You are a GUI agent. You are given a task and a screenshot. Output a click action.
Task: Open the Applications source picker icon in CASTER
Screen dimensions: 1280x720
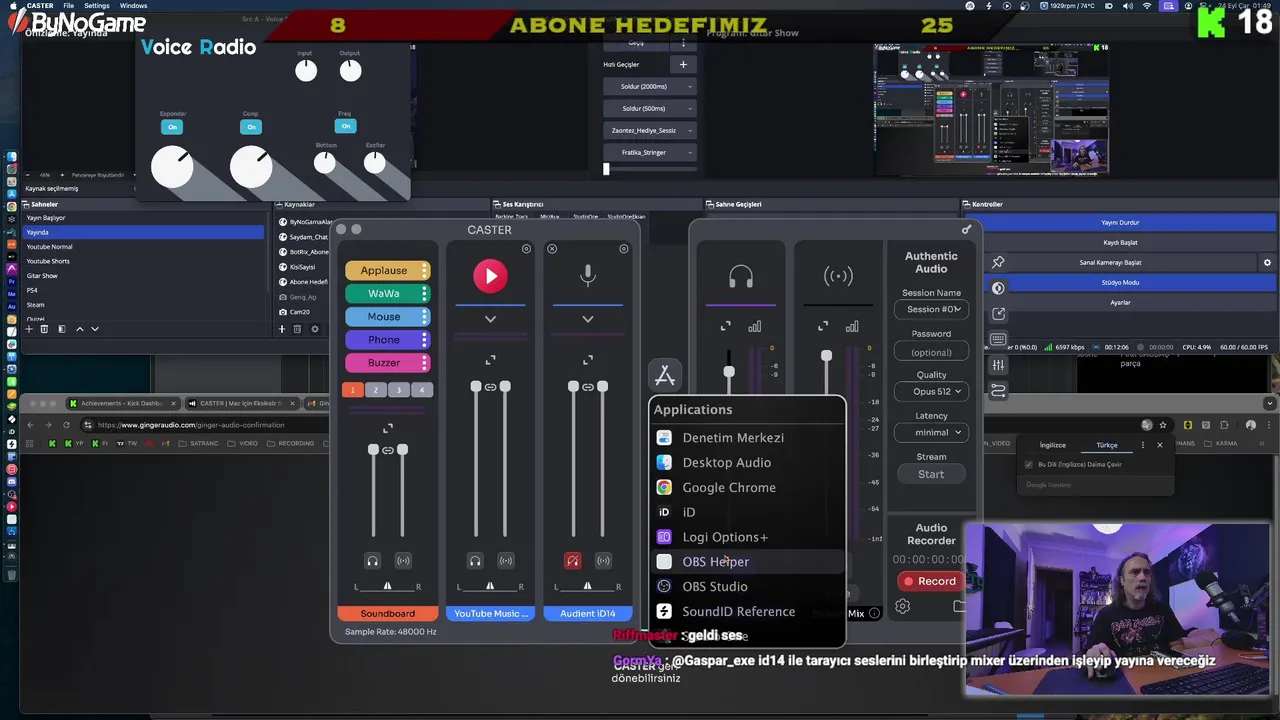665,376
